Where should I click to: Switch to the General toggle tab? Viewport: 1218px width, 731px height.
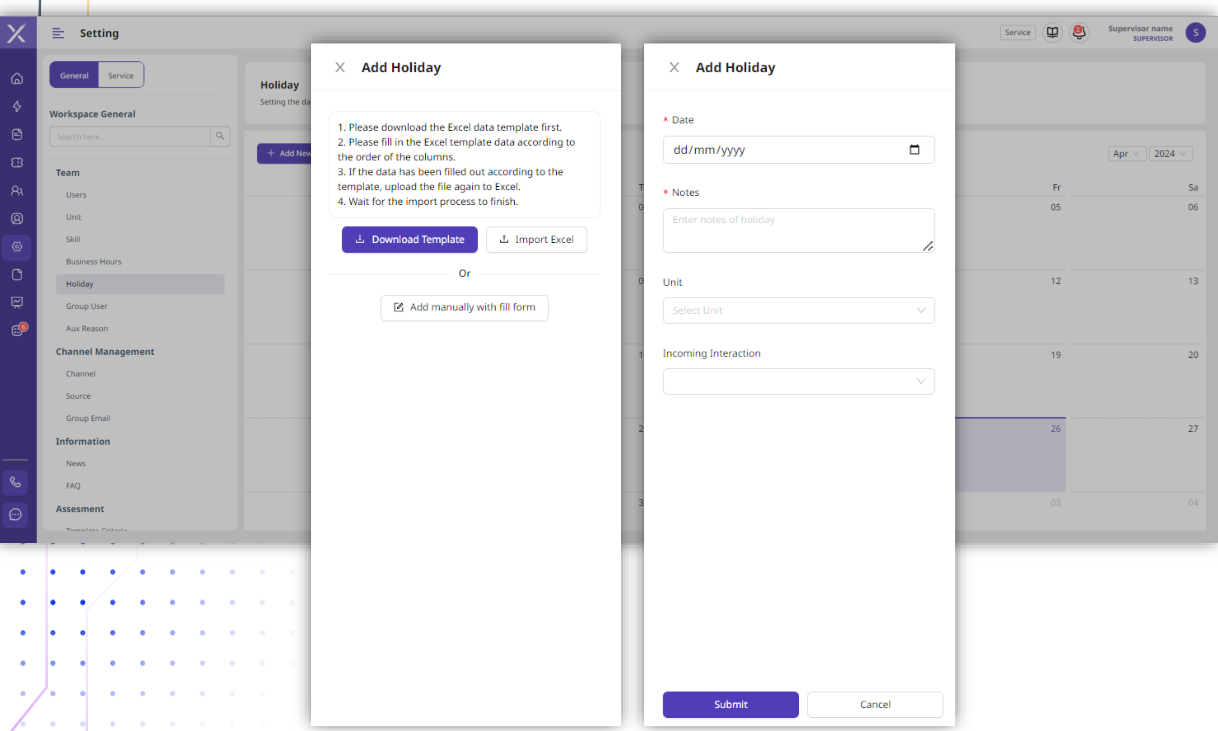click(x=74, y=75)
